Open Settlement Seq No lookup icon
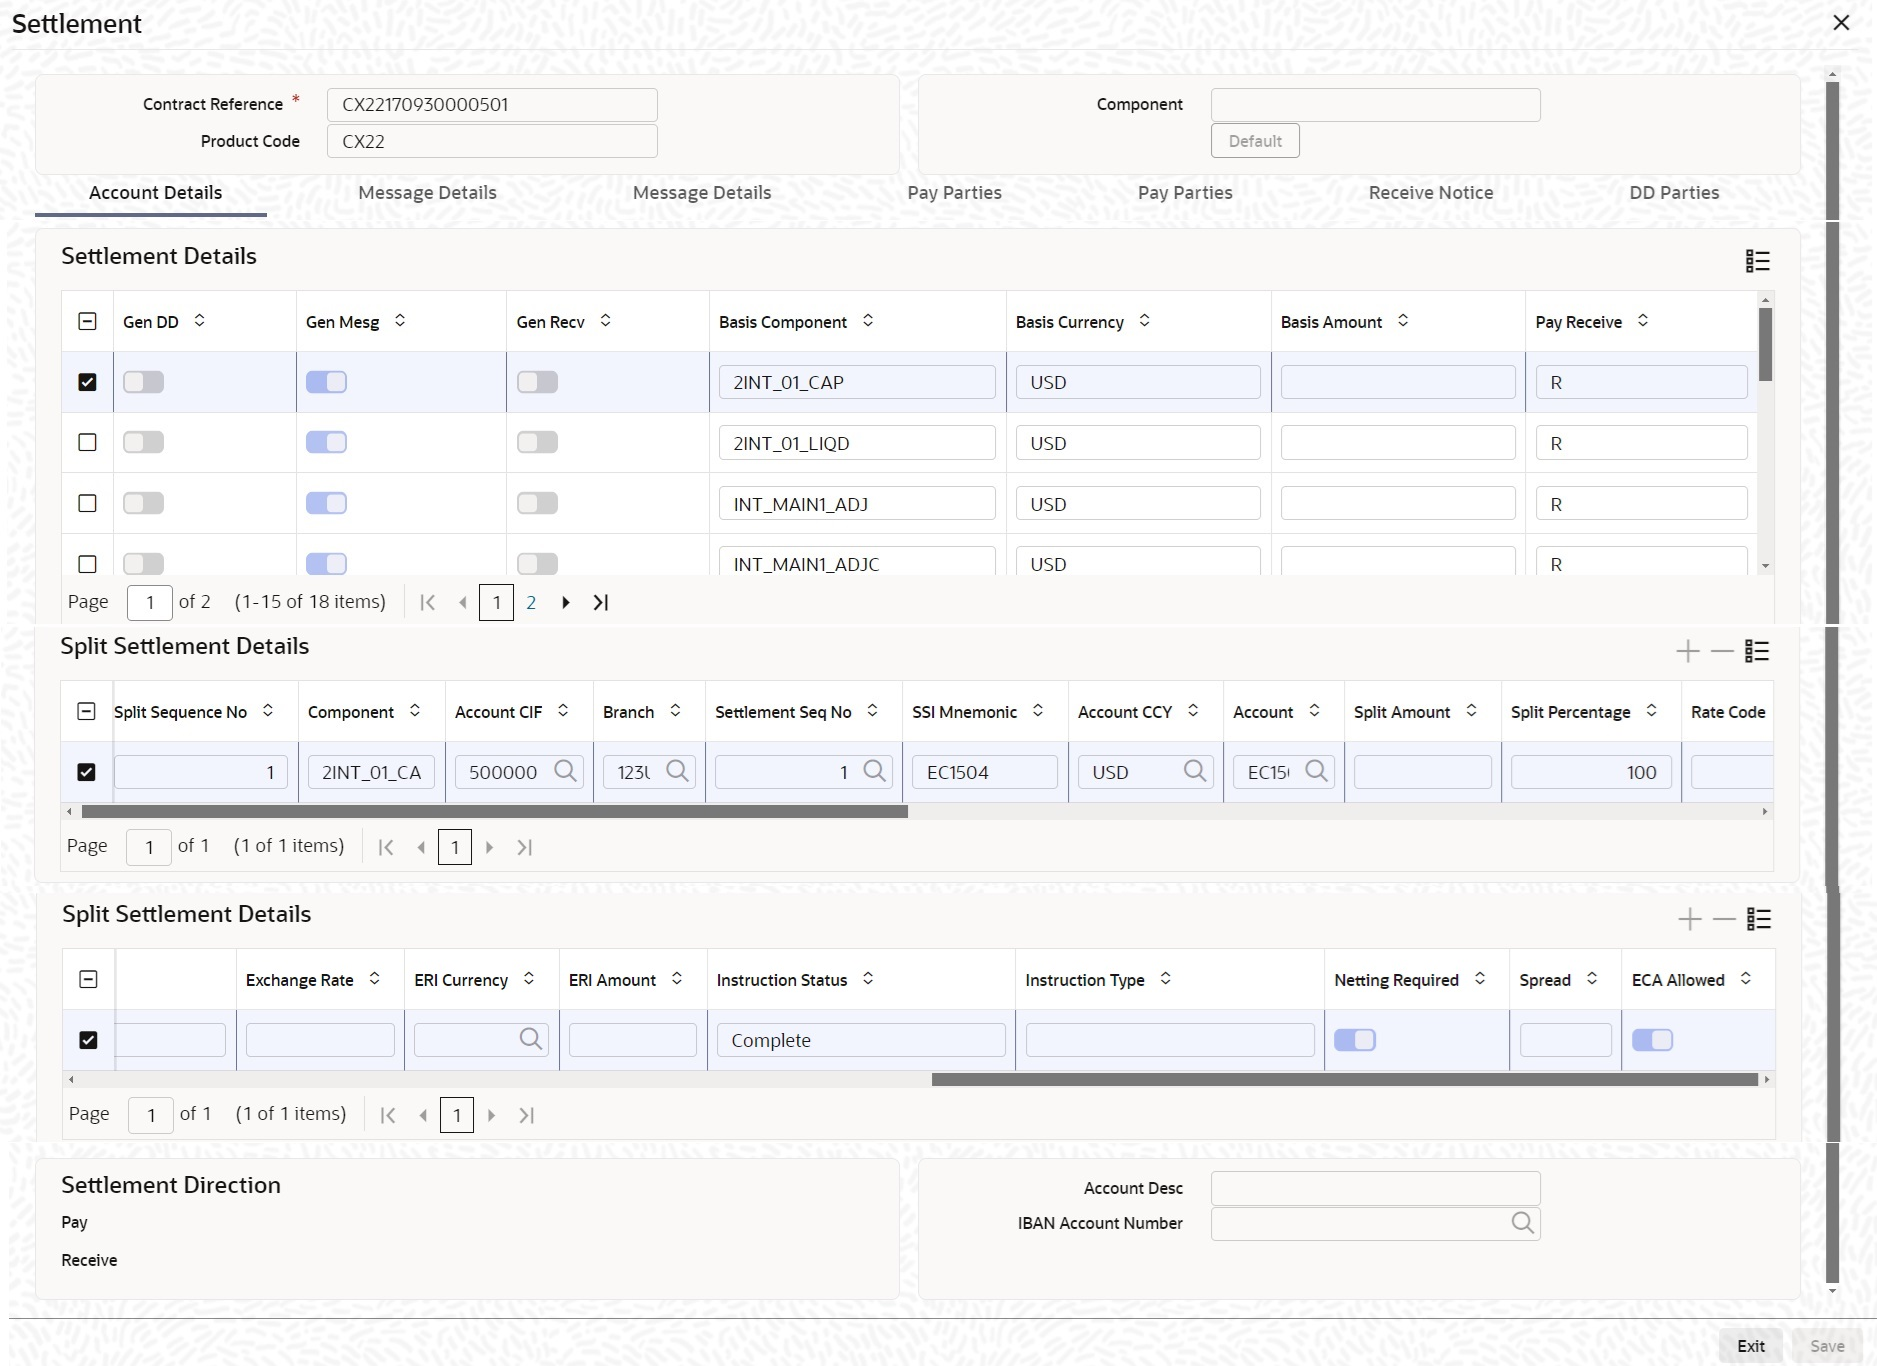The height and width of the screenshot is (1366, 1877). (x=874, y=771)
